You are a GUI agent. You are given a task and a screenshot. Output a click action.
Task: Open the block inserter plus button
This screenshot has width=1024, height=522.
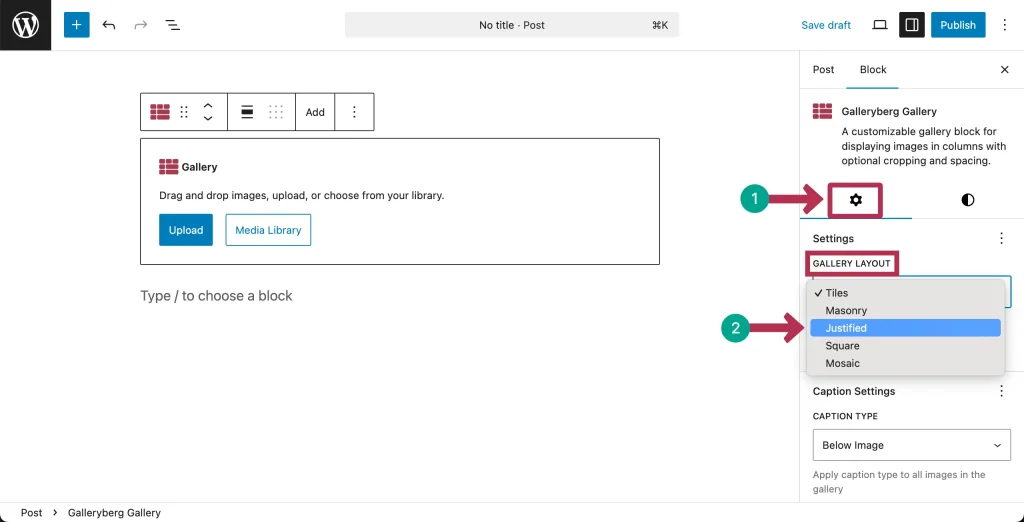point(77,25)
